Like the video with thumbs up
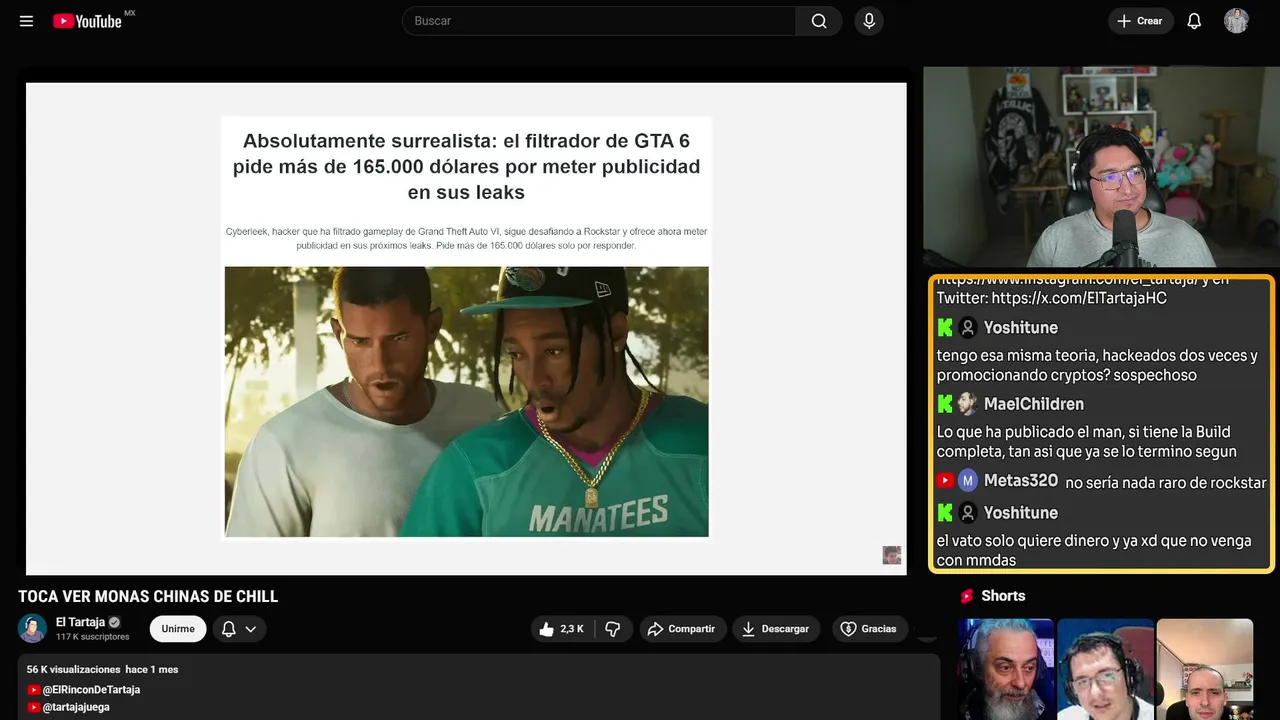The height and width of the screenshot is (720, 1280). (562, 629)
